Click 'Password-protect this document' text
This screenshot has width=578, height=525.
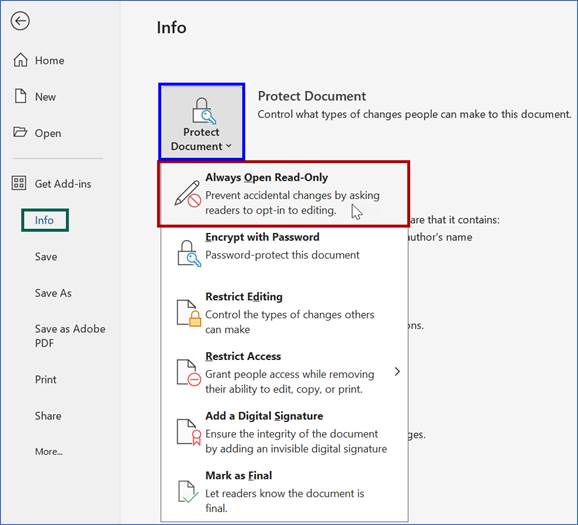[x=282, y=255]
